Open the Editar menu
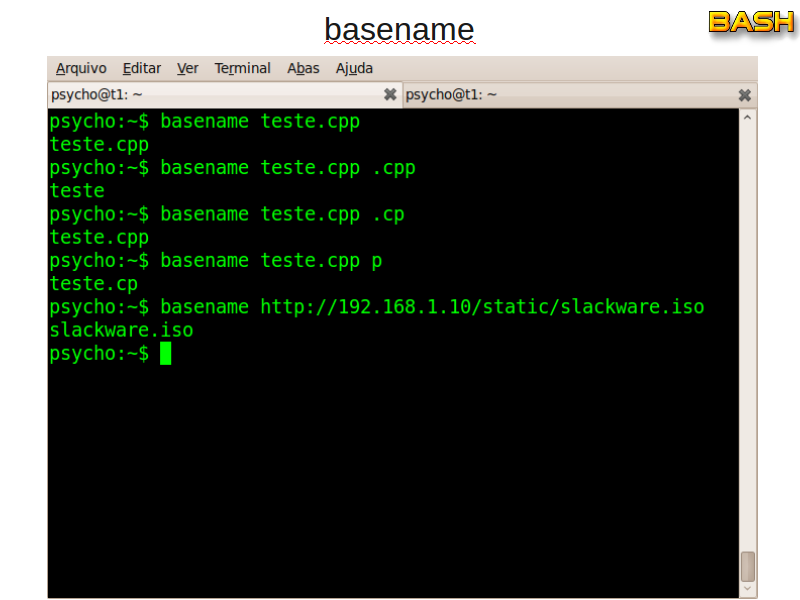Screen dimensions: 800x600 click(142, 68)
